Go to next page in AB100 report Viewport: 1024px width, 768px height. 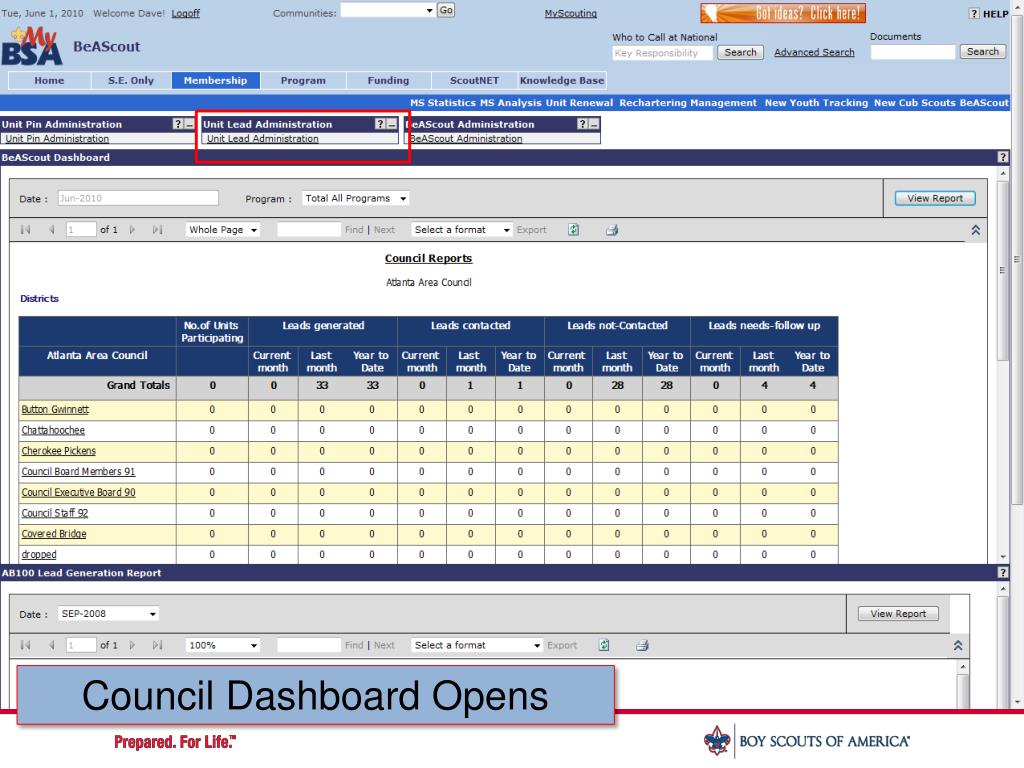point(133,645)
